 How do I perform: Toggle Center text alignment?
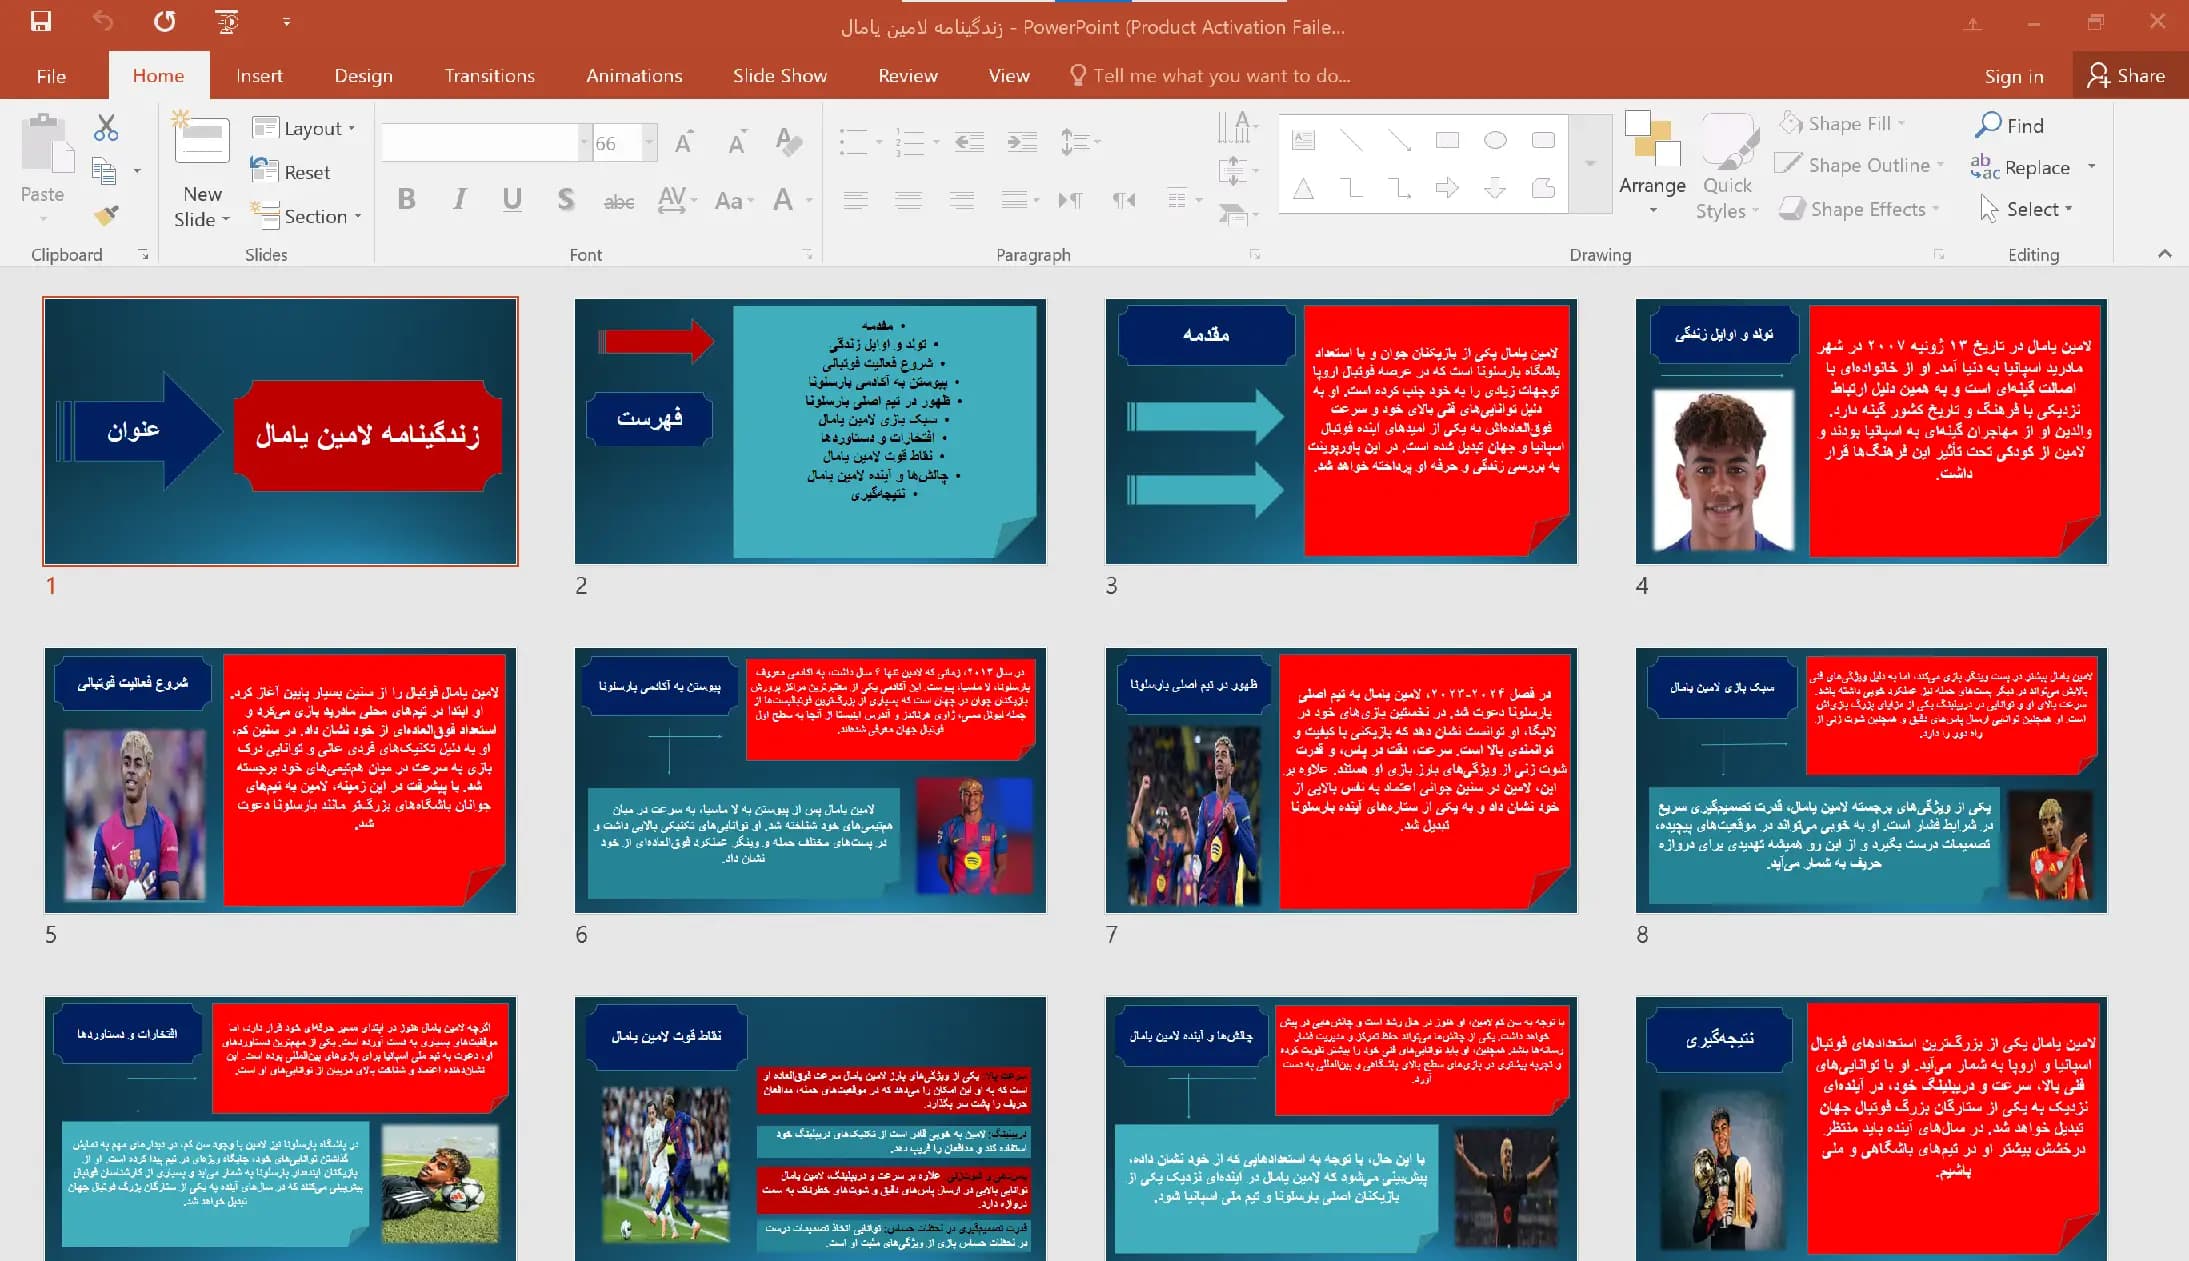click(x=908, y=200)
